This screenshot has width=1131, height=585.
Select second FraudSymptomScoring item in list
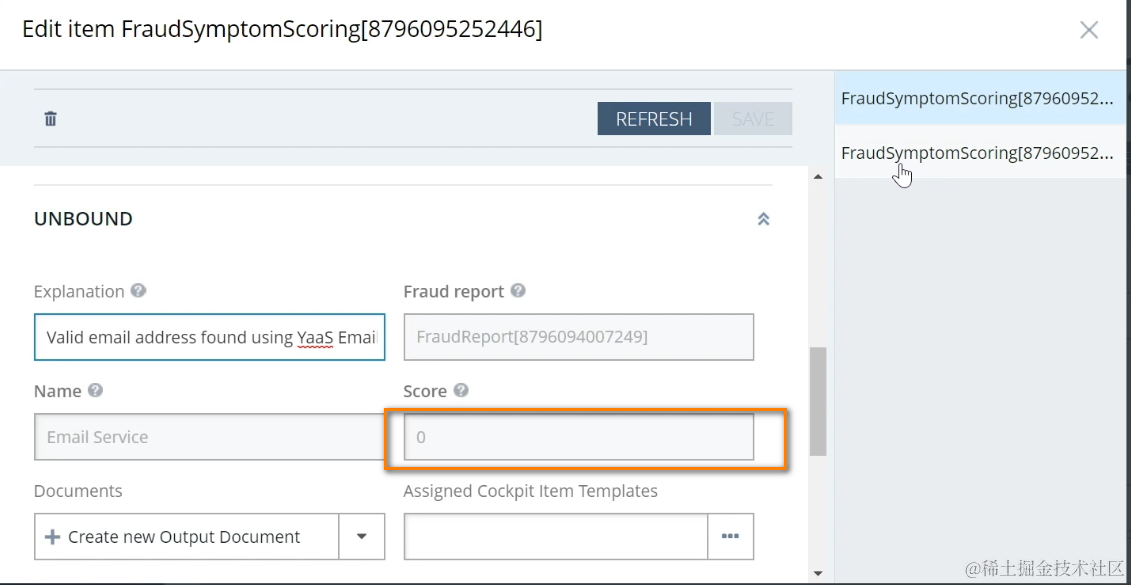click(982, 152)
